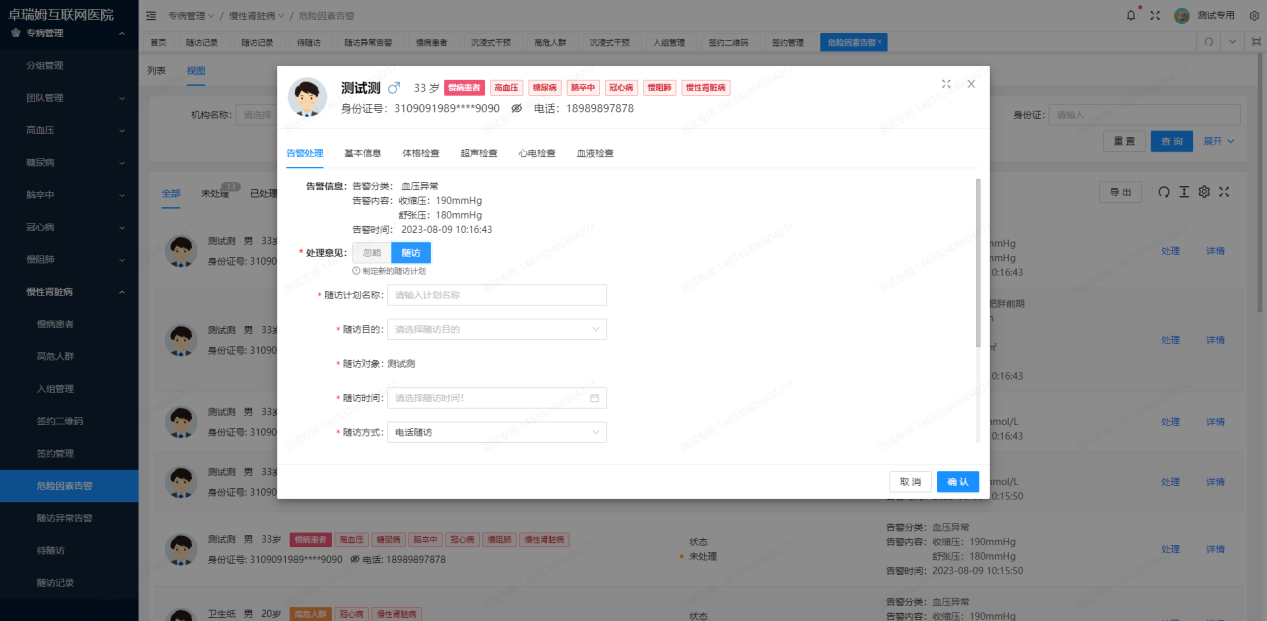Open the 随访目的 dropdown
This screenshot has width=1267, height=621.
pos(496,328)
